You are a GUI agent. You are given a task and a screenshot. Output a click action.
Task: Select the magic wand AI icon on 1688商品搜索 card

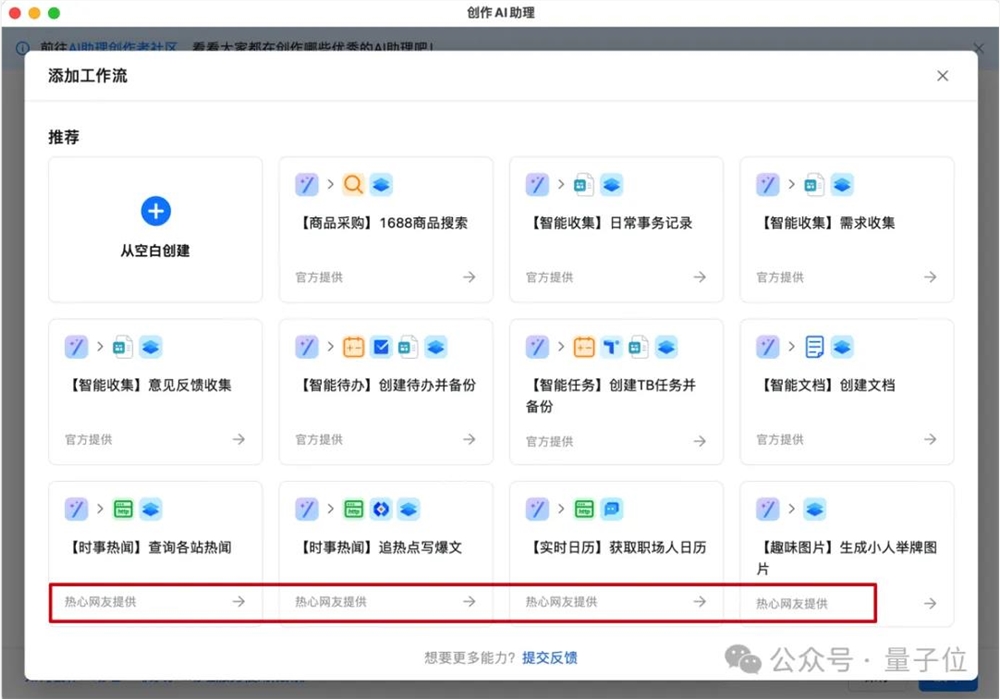pyautogui.click(x=306, y=184)
